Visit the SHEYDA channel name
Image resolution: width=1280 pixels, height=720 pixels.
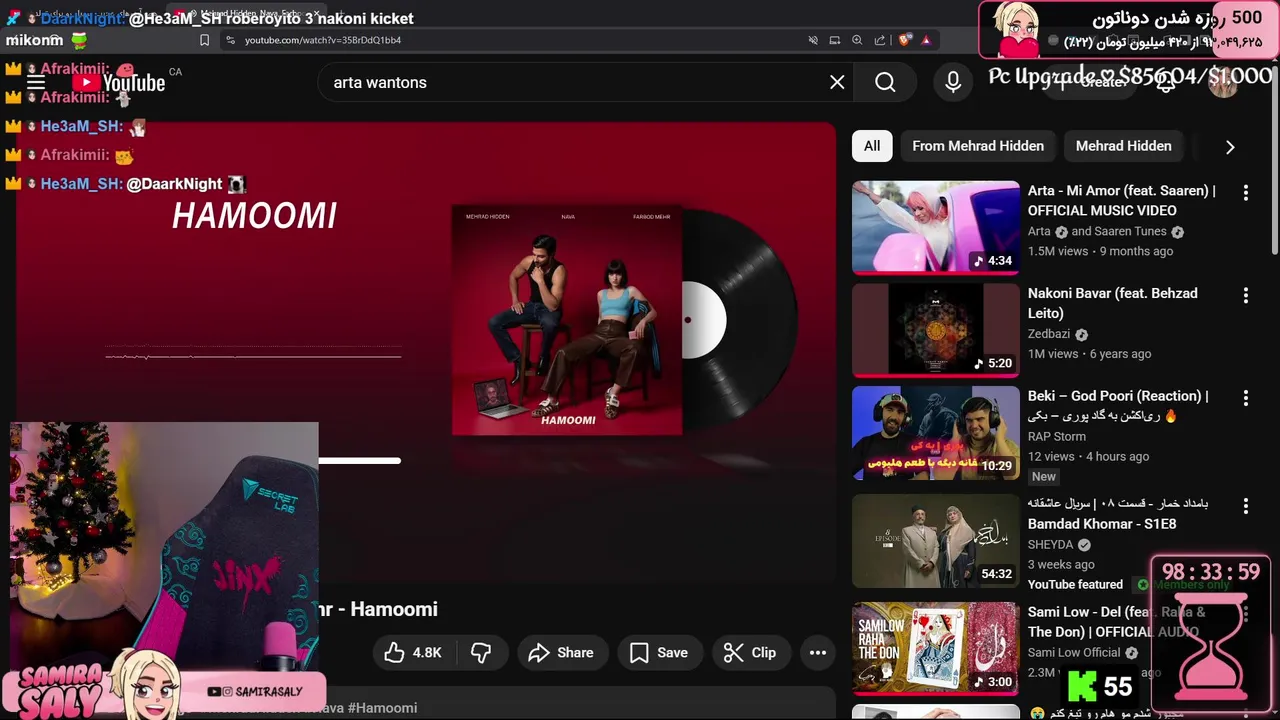click(x=1051, y=545)
